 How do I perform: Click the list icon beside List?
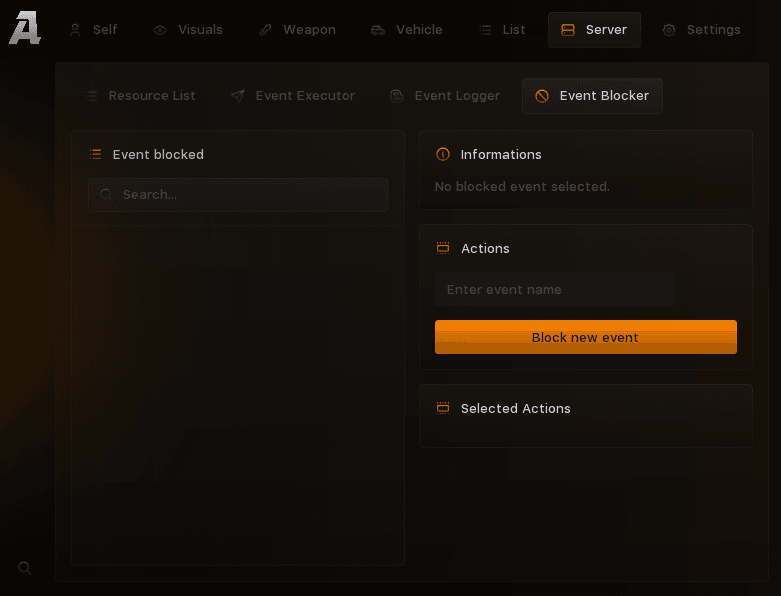click(x=485, y=30)
